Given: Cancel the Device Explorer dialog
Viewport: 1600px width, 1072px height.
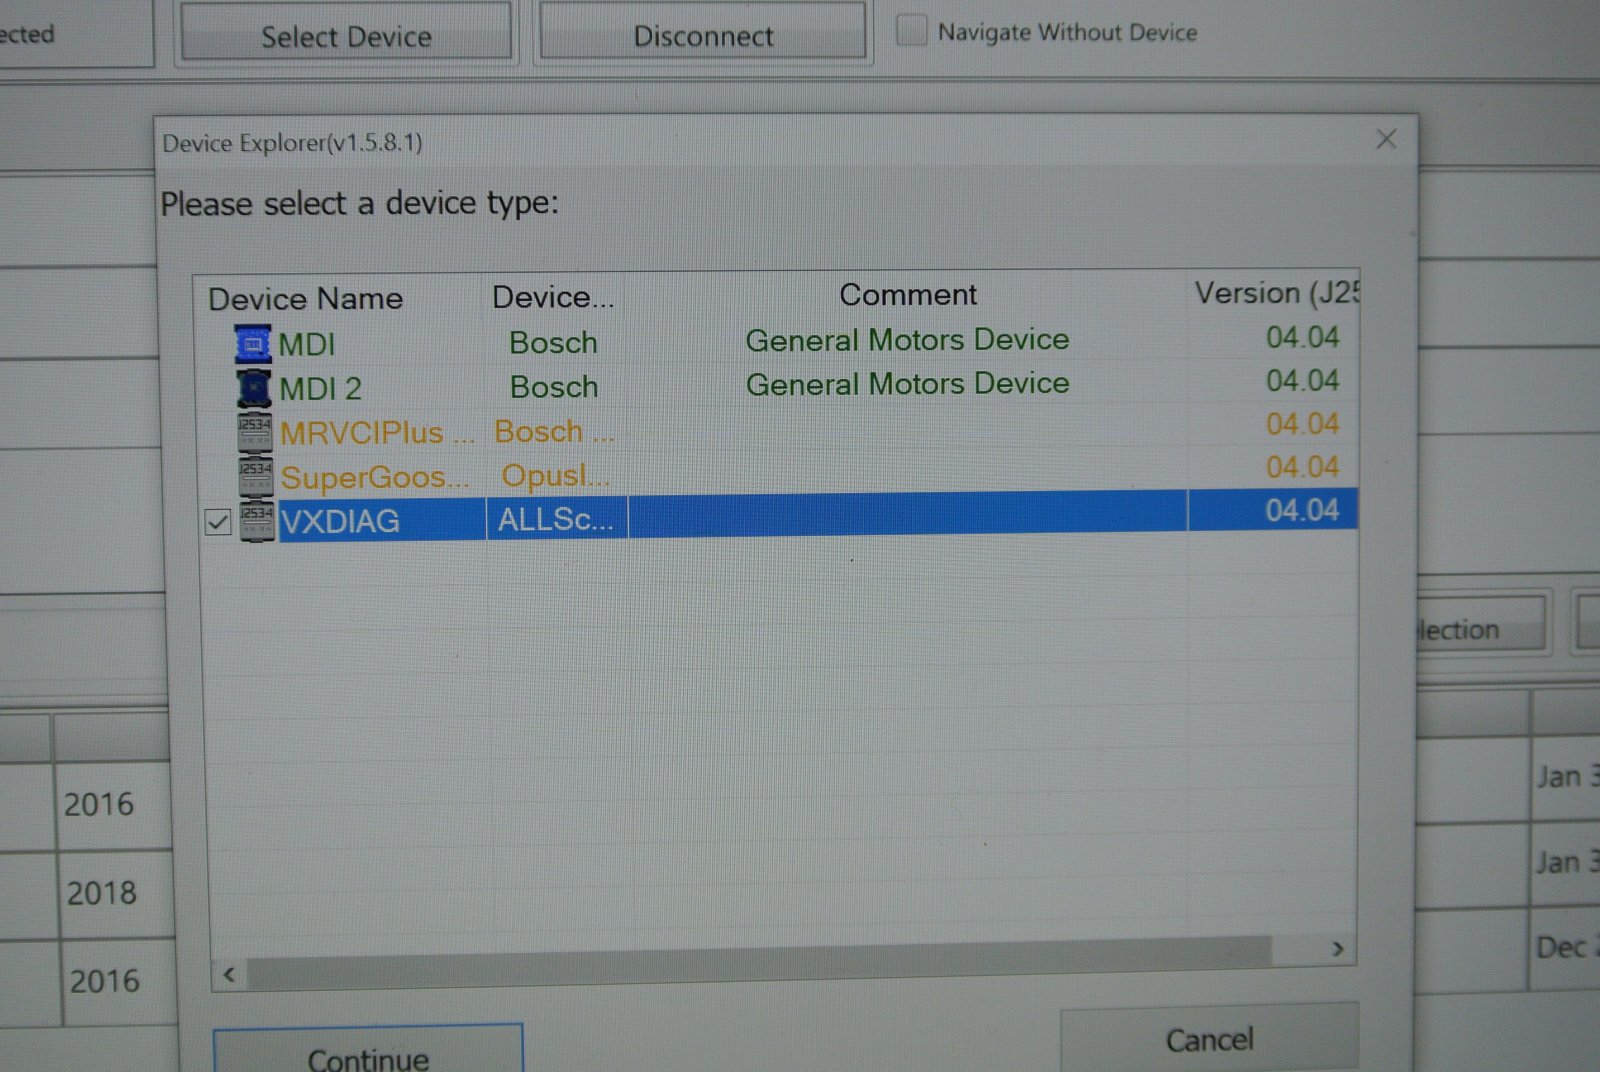Looking at the screenshot, I should click(1209, 1040).
